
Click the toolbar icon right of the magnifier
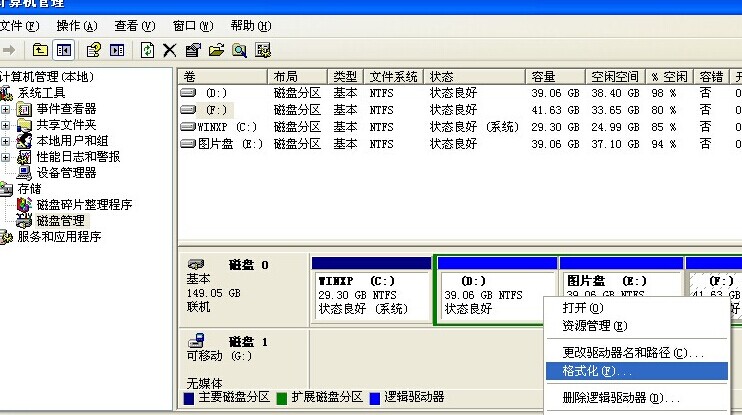click(263, 50)
